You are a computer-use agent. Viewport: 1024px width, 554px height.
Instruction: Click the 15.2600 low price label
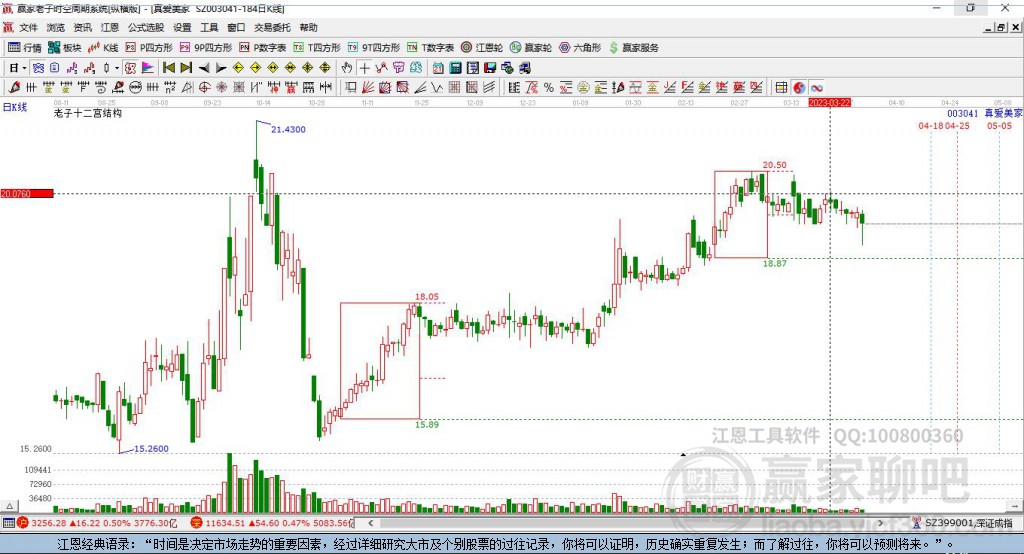tap(151, 449)
